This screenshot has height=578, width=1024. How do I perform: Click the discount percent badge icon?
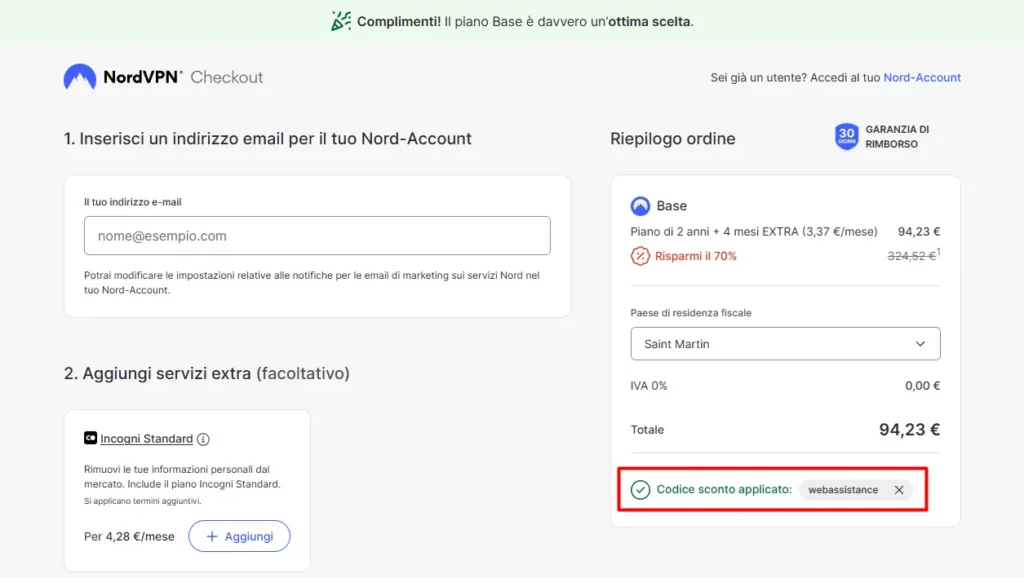(x=640, y=256)
